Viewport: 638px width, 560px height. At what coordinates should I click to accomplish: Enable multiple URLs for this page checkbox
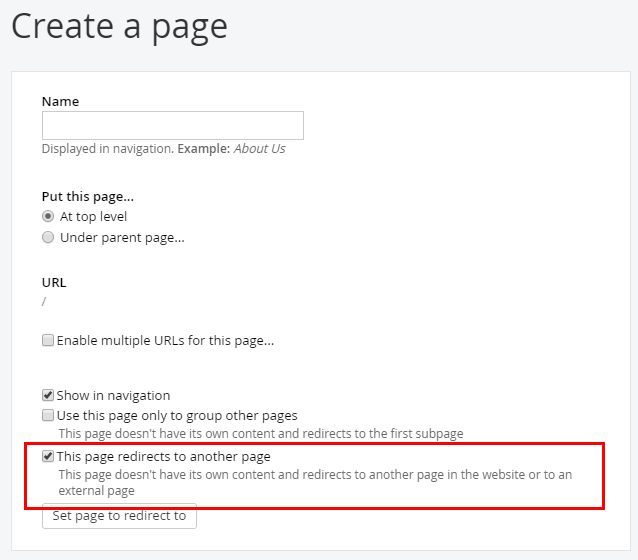[x=48, y=340]
